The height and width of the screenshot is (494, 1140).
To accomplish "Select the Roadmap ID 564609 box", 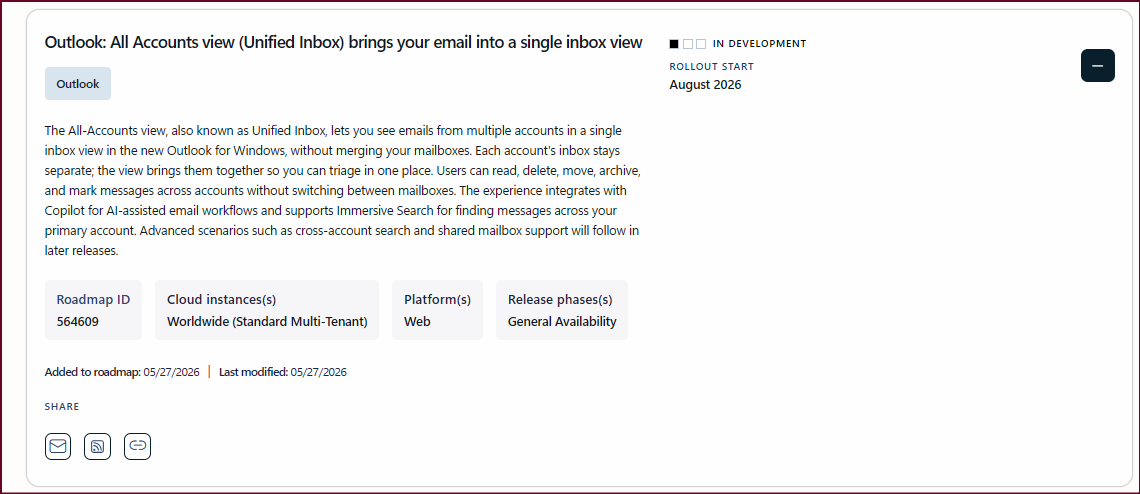I will [93, 310].
